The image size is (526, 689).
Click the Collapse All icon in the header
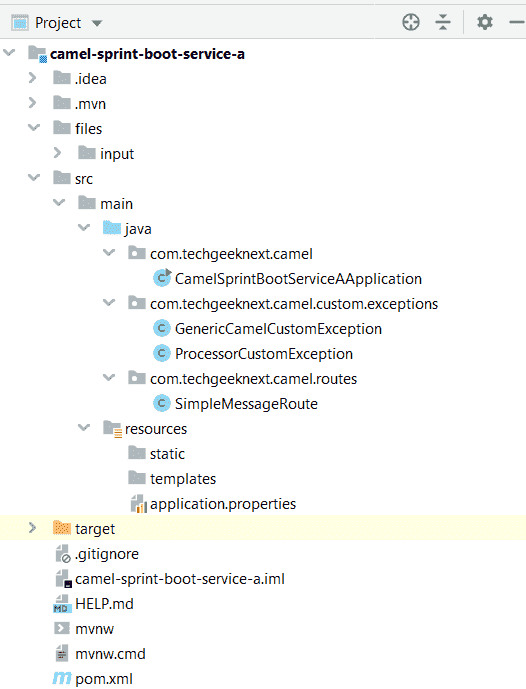click(x=443, y=22)
